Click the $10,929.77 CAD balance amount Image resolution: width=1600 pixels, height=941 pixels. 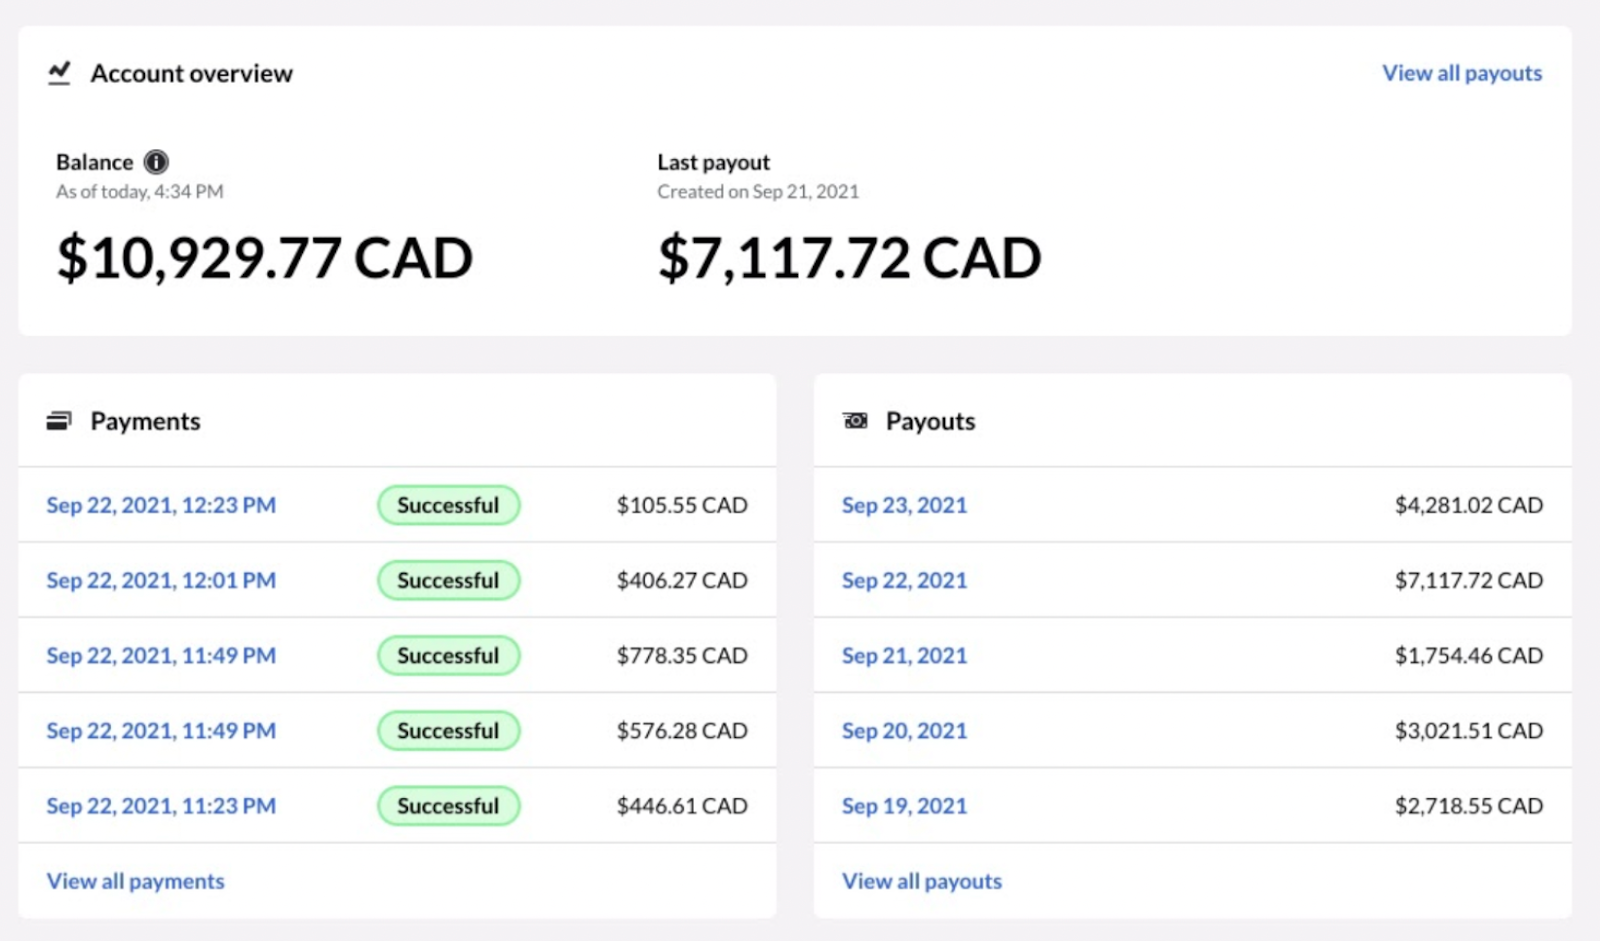pos(264,258)
